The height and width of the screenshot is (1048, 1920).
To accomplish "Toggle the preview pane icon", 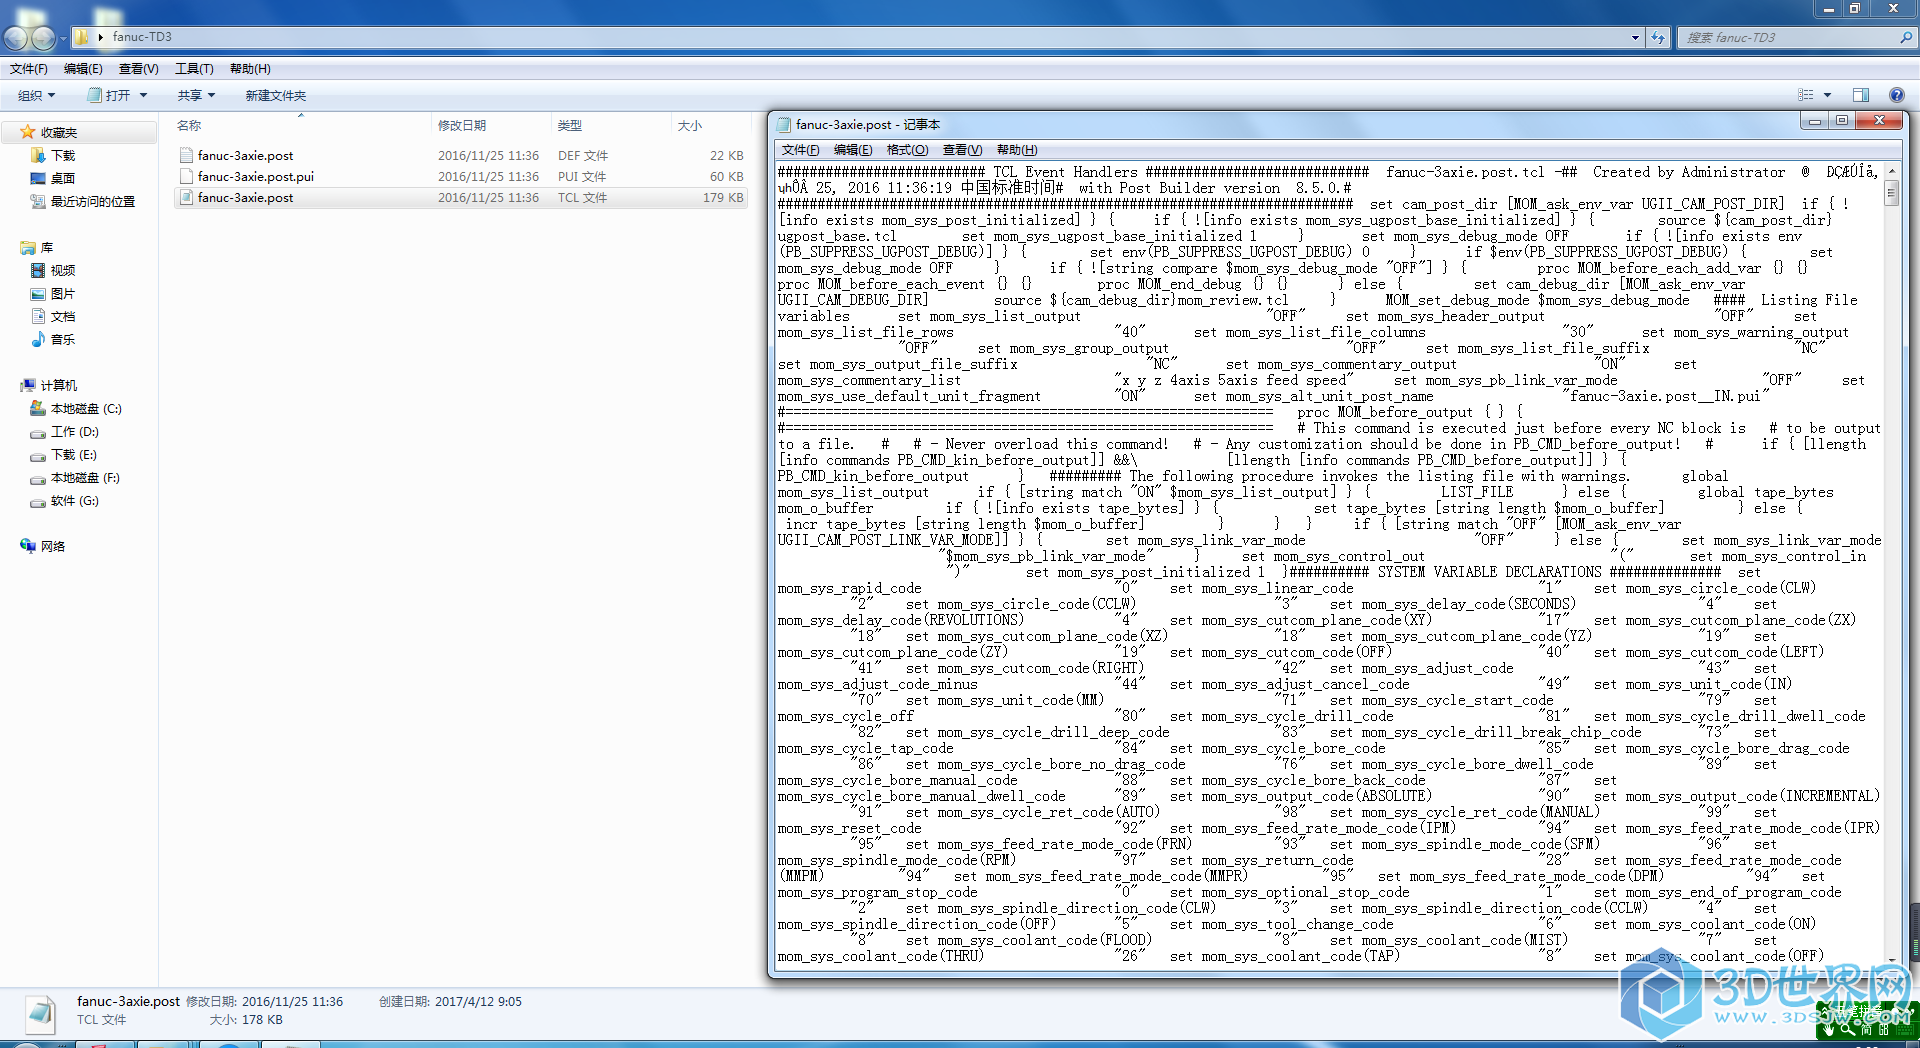I will [x=1861, y=95].
